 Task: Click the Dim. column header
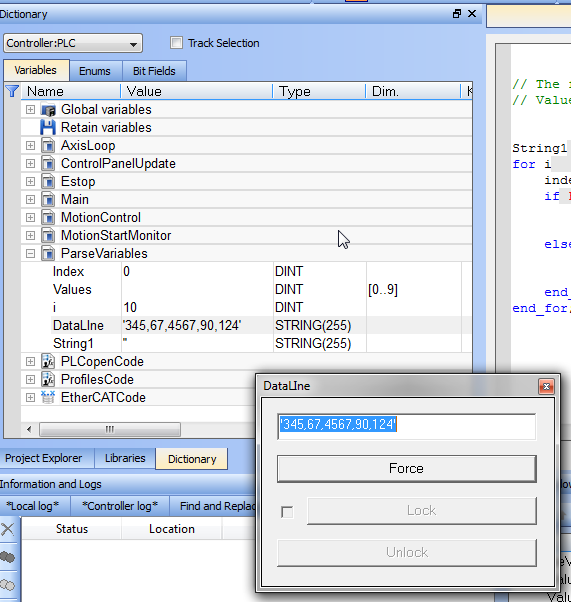click(413, 91)
